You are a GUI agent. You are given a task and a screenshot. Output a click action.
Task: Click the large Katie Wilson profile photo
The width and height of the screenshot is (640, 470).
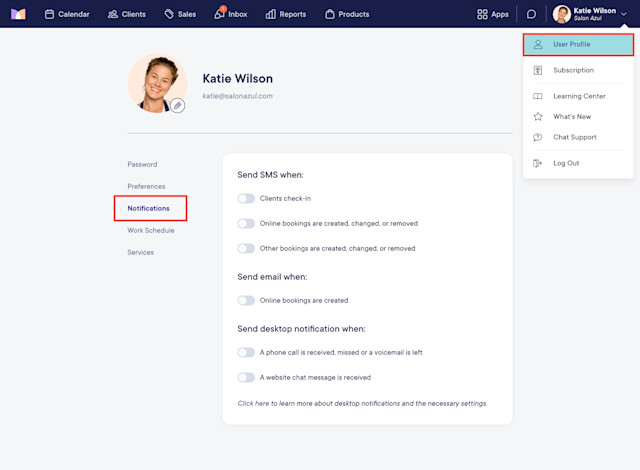click(x=158, y=83)
